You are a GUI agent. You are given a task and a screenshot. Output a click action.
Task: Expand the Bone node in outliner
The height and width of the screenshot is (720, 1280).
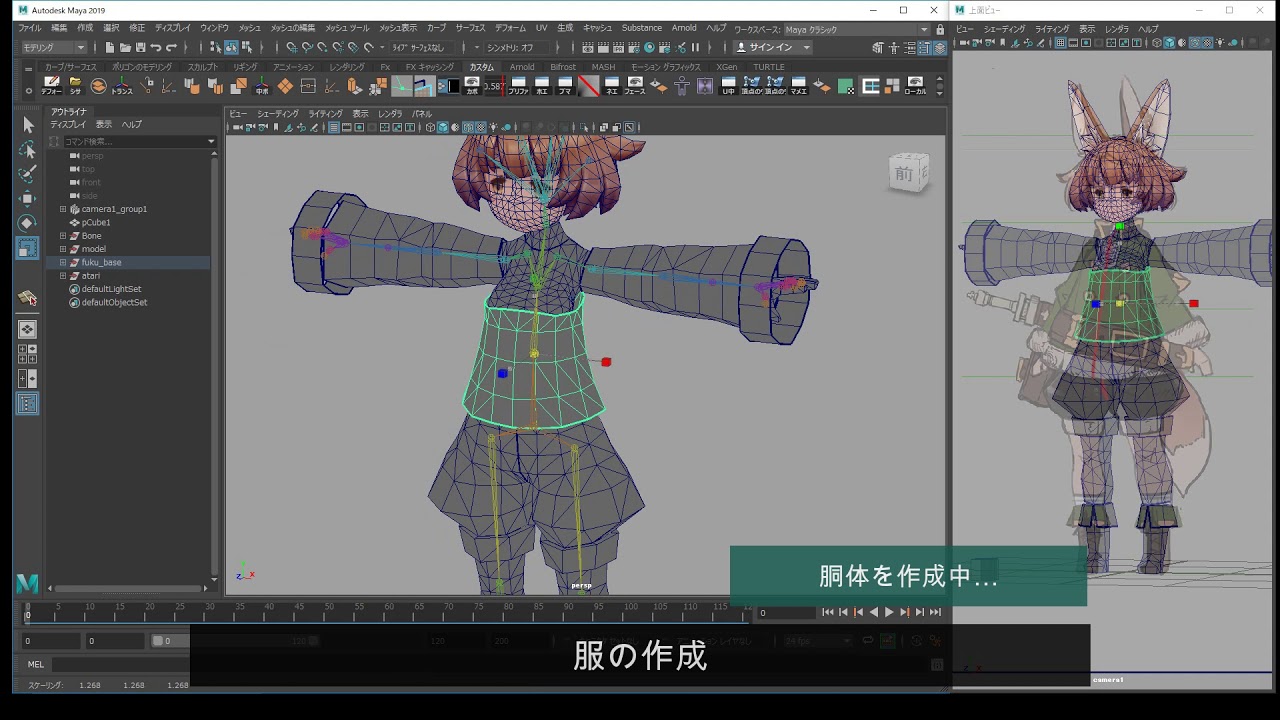[63, 236]
